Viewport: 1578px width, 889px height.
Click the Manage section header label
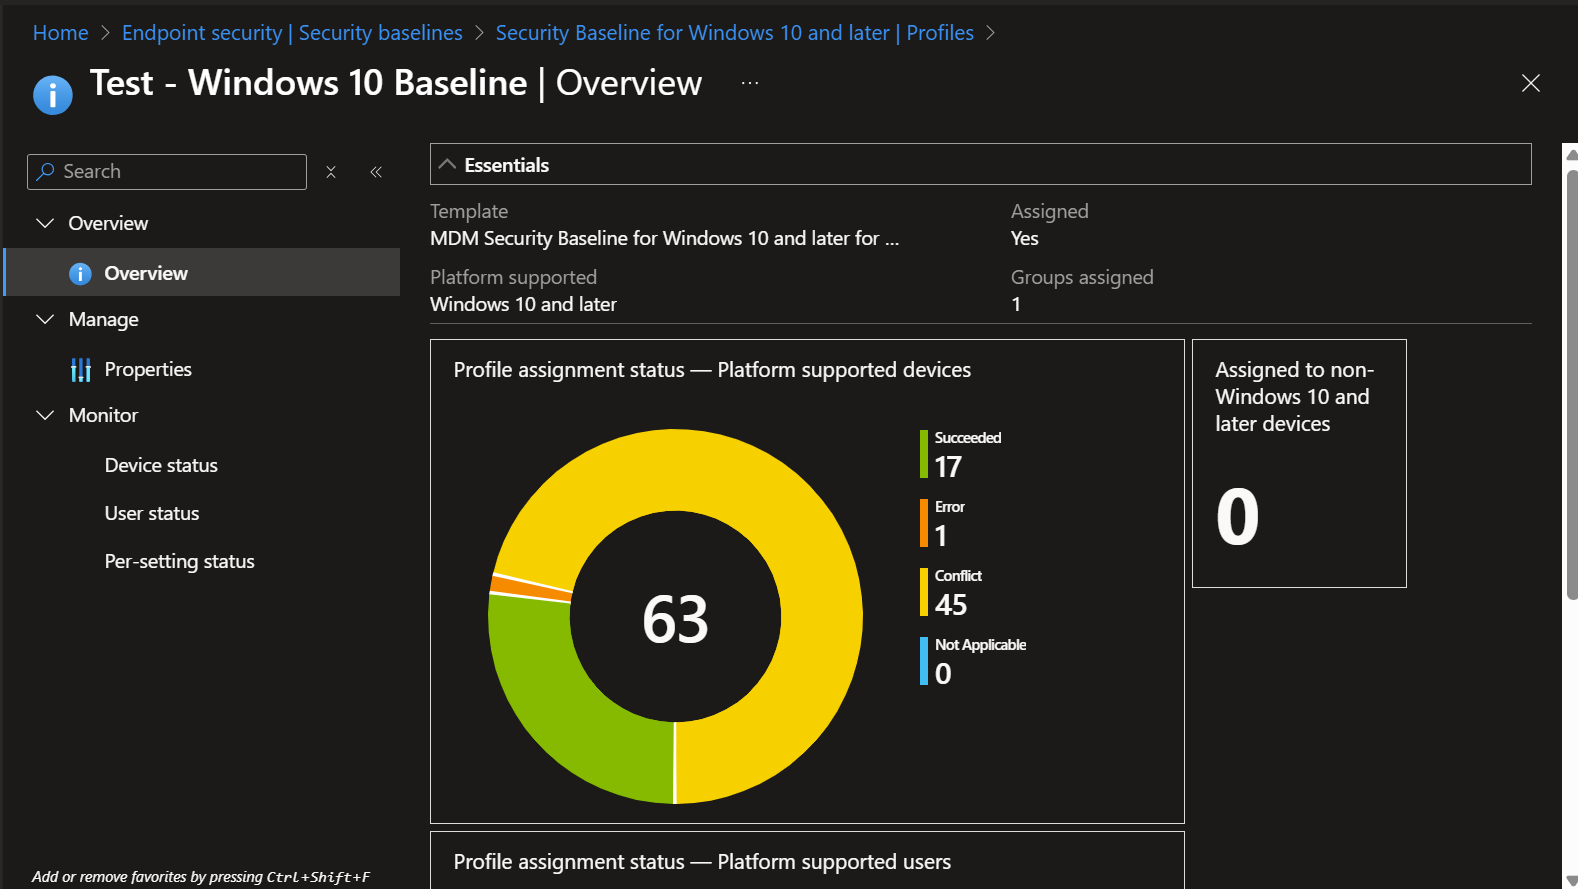coord(104,319)
